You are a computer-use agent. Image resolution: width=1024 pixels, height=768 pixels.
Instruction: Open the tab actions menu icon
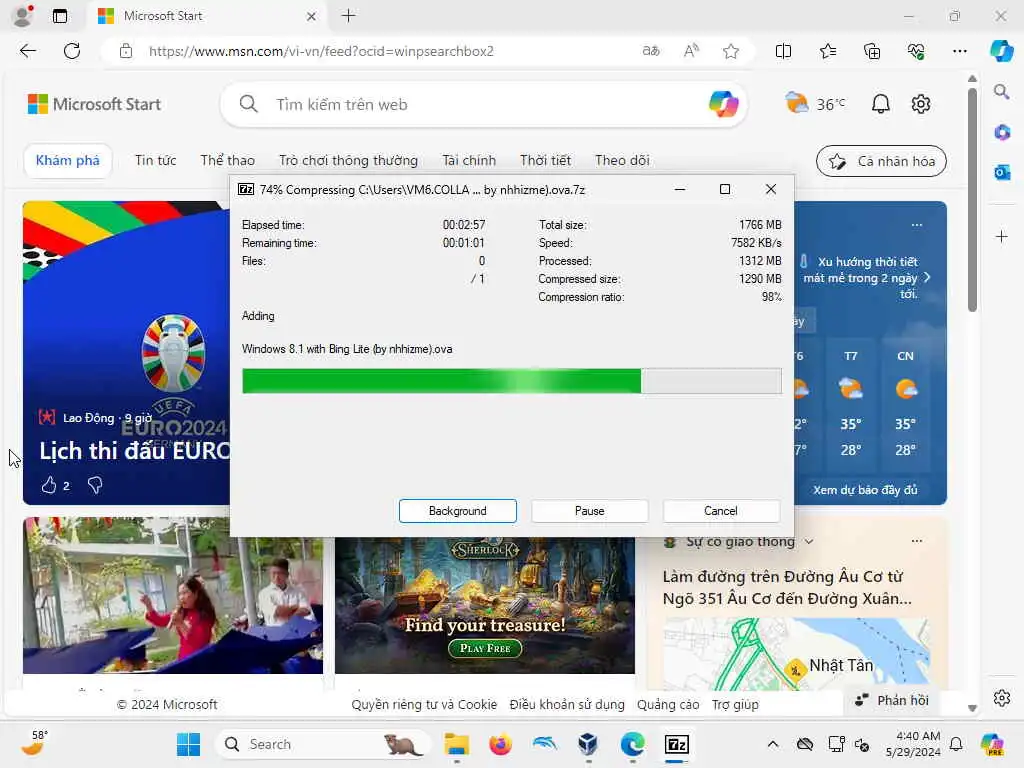click(x=60, y=16)
